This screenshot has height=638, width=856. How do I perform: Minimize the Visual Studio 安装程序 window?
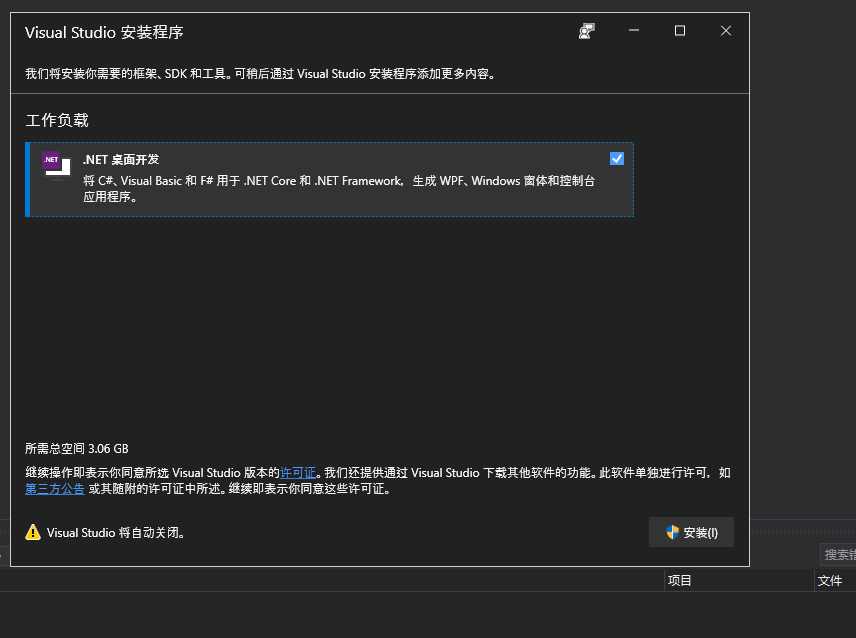634,31
